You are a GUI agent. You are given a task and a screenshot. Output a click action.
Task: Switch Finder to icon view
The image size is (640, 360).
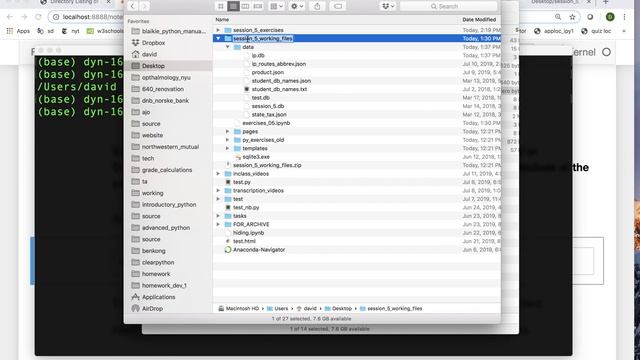pyautogui.click(x=221, y=6)
